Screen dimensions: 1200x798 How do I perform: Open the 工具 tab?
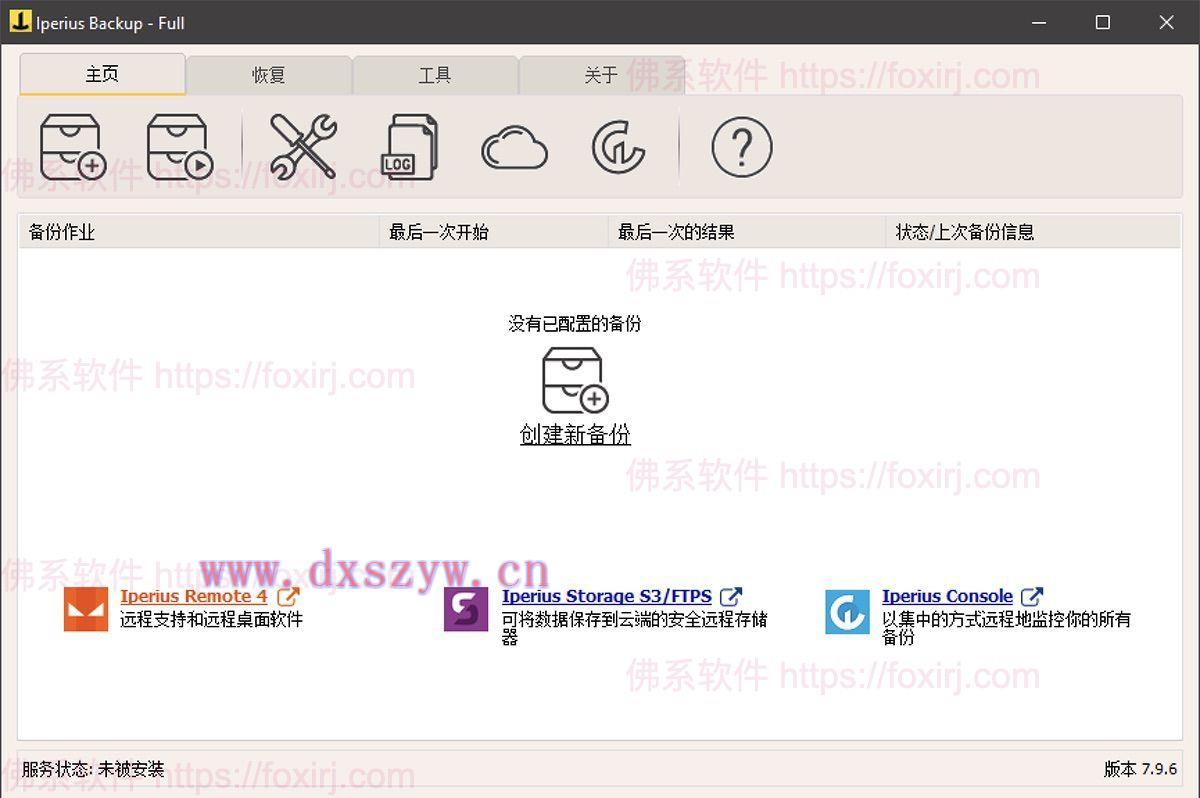(435, 75)
